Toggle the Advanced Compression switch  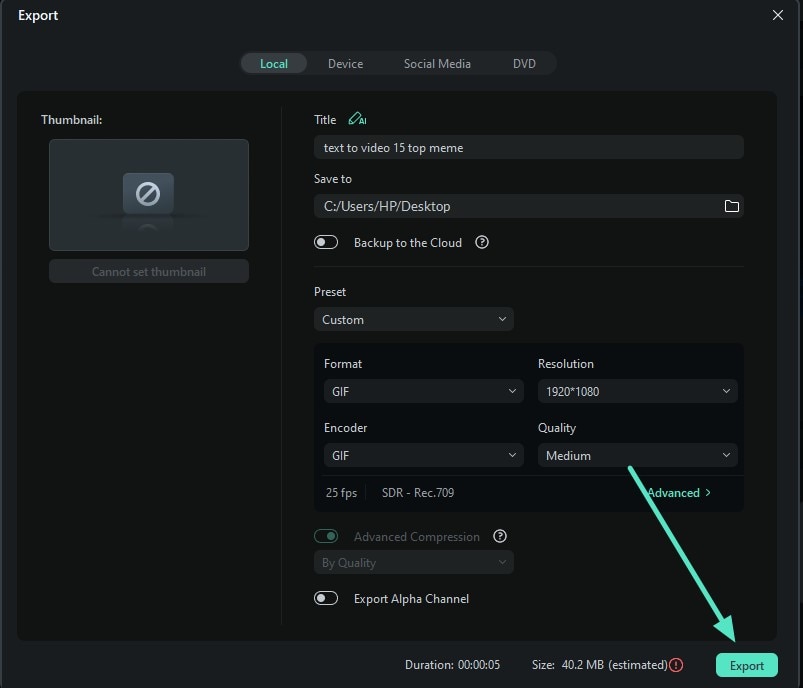326,536
